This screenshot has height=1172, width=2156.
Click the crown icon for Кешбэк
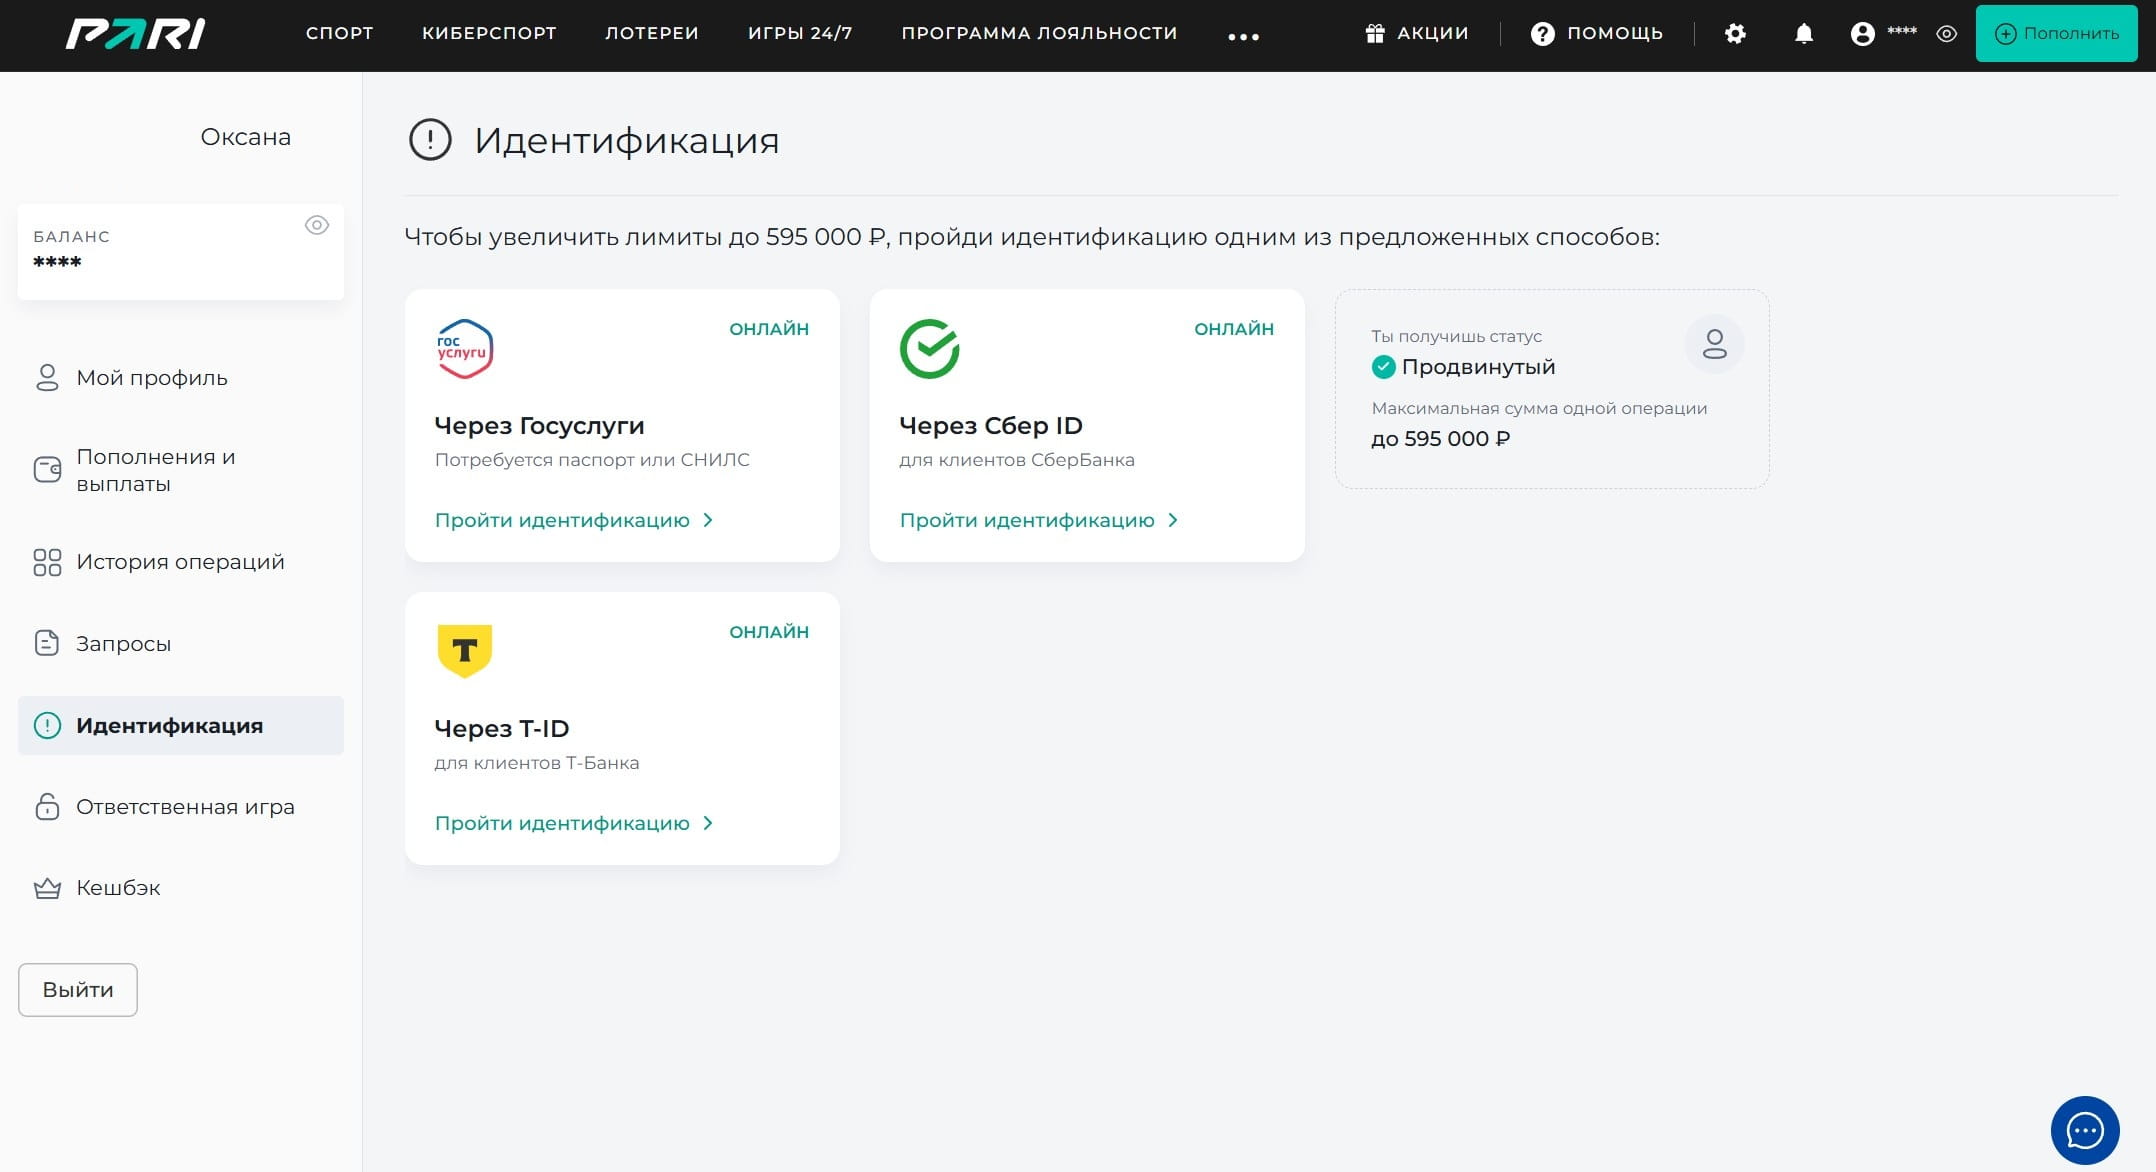tap(47, 888)
